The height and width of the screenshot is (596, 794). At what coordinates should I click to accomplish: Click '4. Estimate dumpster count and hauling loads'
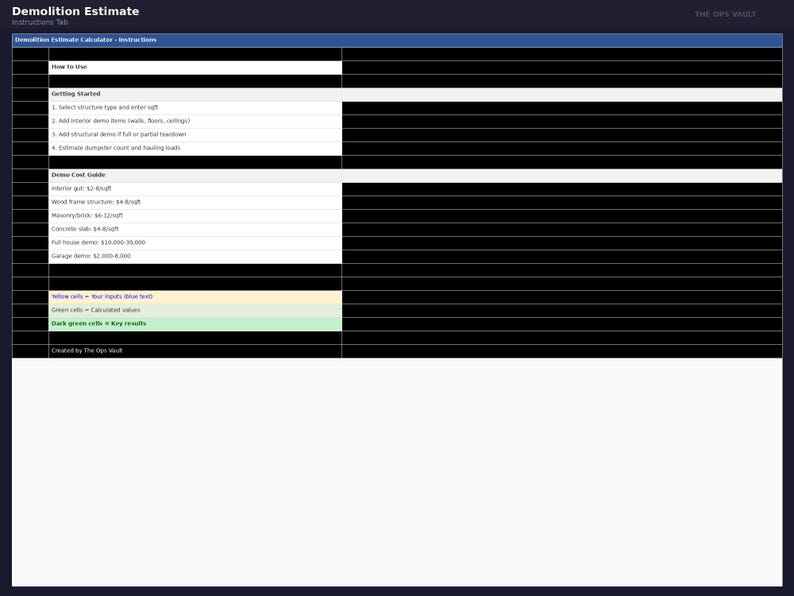(195, 148)
